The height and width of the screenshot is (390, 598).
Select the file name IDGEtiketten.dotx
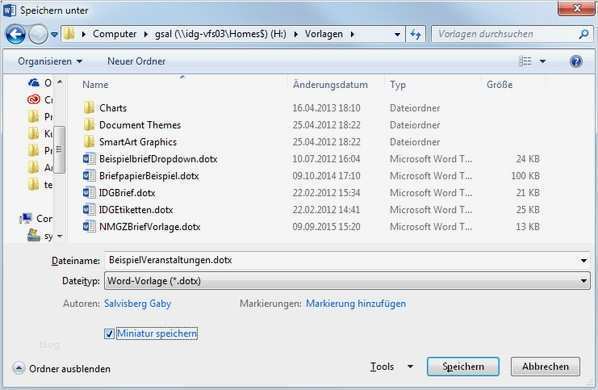pyautogui.click(x=136, y=210)
